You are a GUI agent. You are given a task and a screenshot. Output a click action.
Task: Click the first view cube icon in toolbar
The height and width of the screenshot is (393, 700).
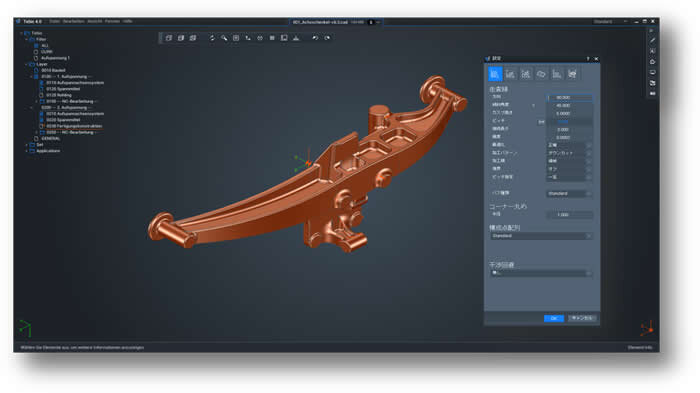tap(169, 38)
